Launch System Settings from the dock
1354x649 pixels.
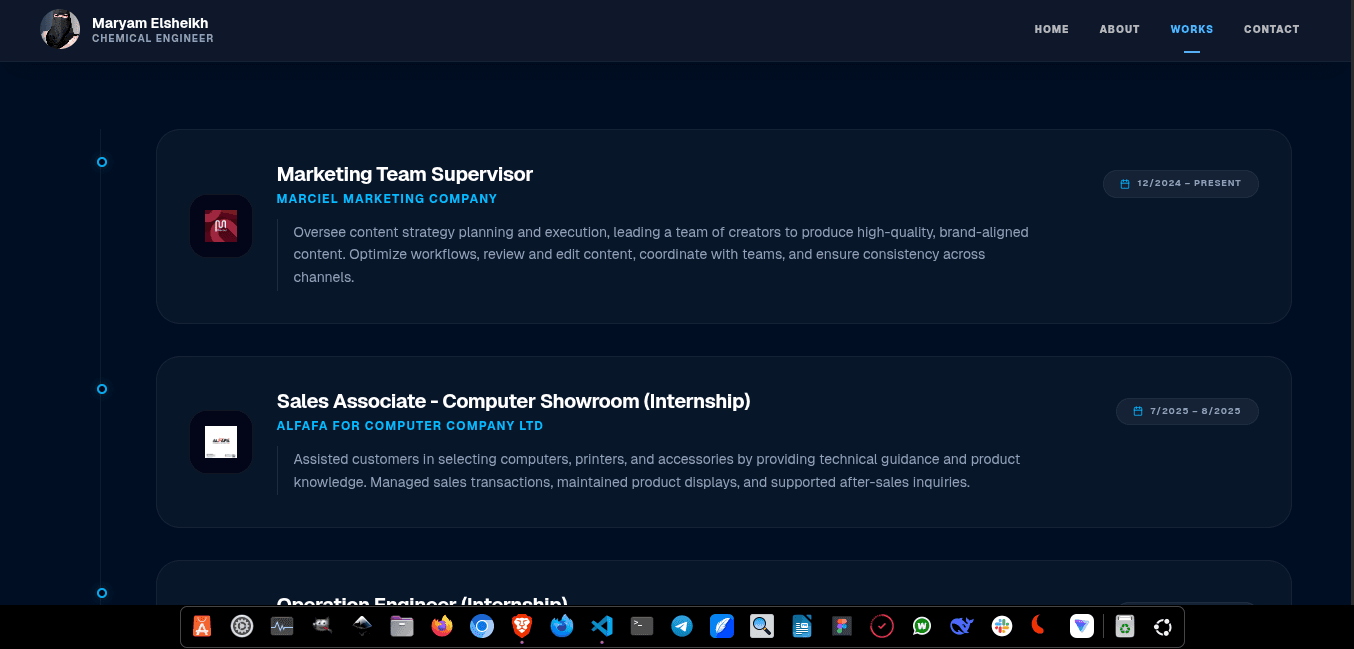click(x=242, y=627)
